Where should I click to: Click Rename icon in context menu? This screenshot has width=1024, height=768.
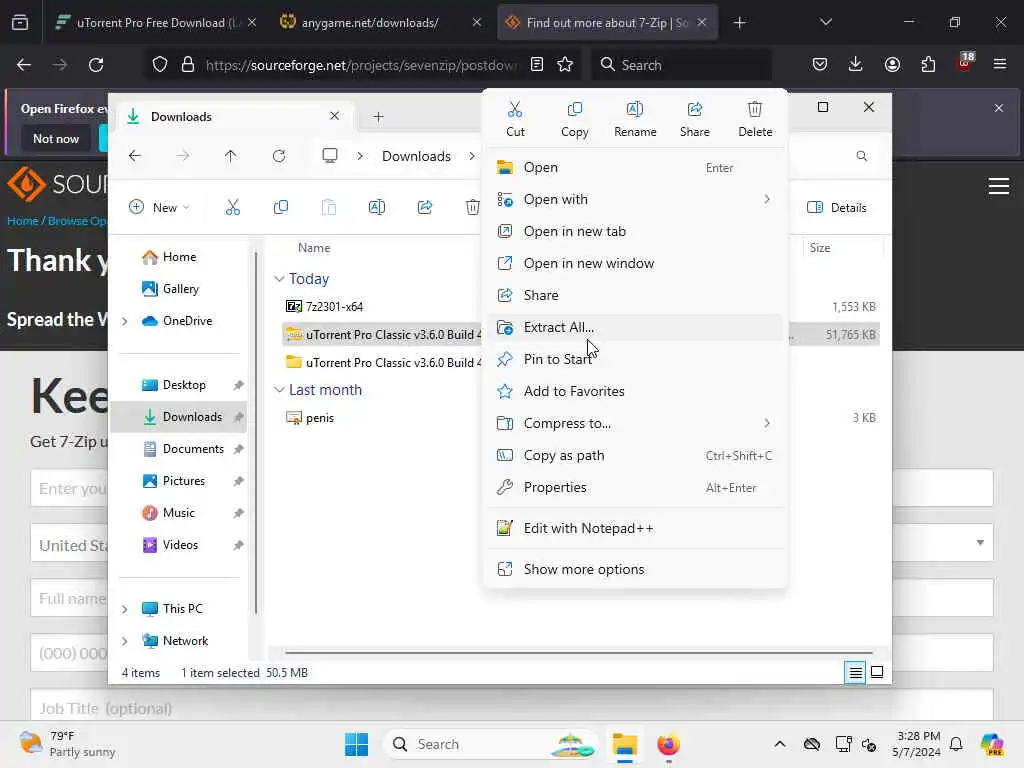(x=635, y=118)
